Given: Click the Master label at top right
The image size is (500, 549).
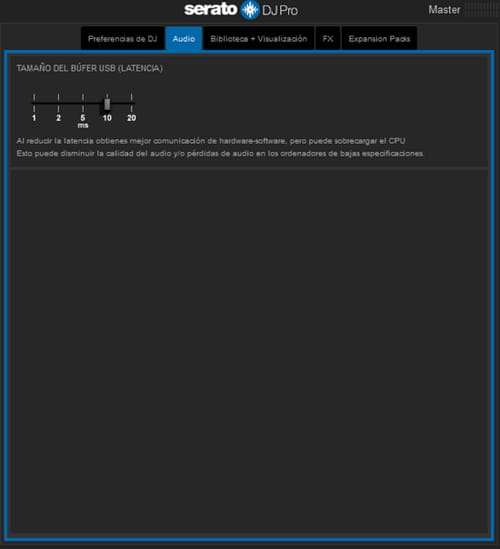Looking at the screenshot, I should 444,10.
